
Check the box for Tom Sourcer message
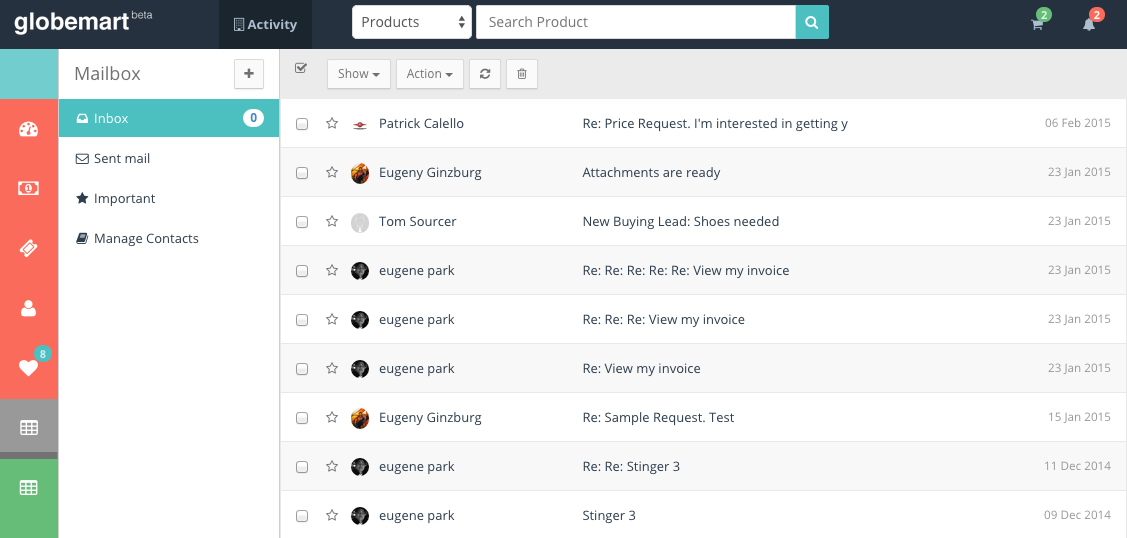302,222
